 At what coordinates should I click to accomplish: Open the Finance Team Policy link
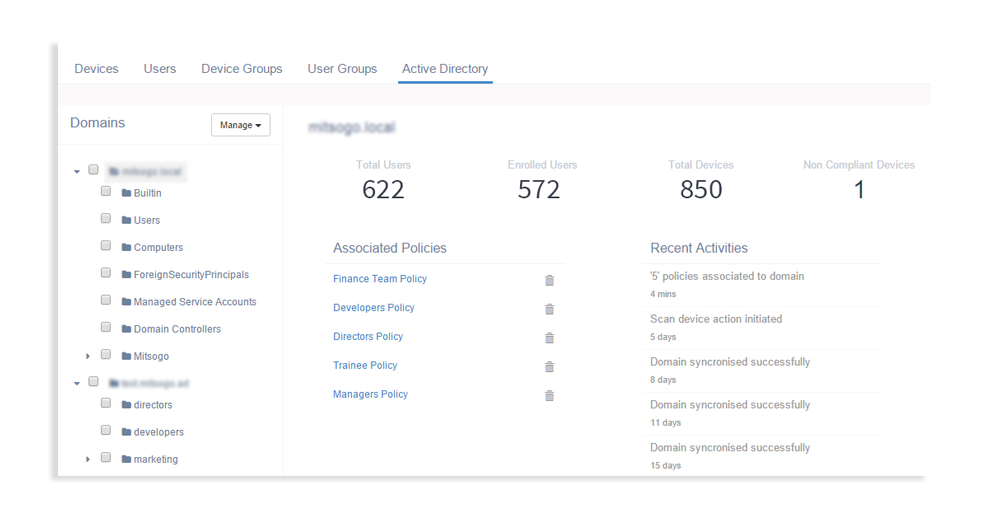(380, 279)
